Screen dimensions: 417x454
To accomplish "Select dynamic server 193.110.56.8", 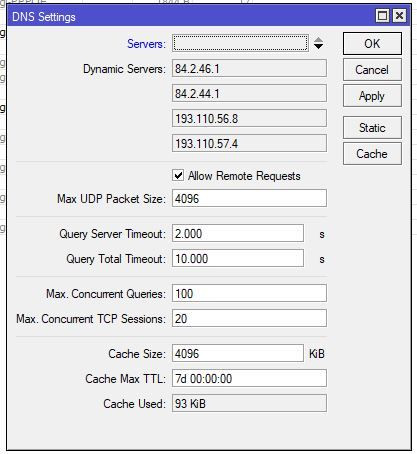I will [x=249, y=118].
